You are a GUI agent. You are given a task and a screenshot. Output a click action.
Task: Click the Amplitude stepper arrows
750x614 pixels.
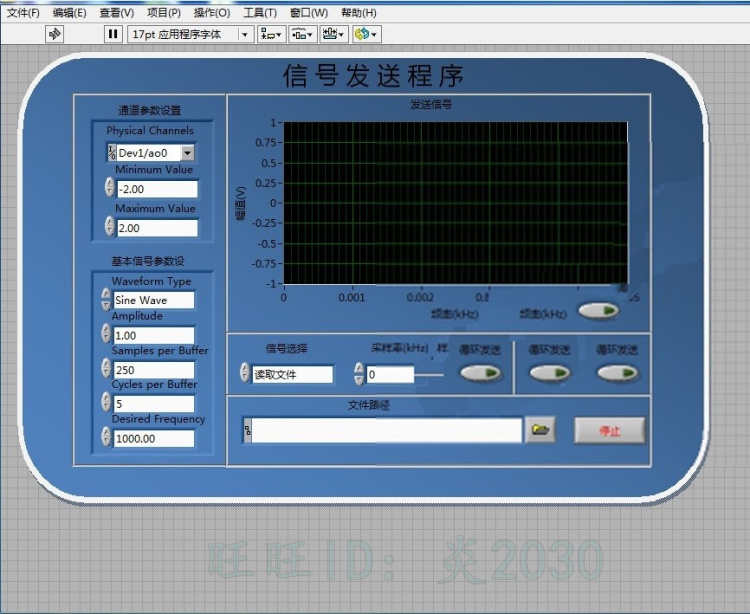click(106, 333)
